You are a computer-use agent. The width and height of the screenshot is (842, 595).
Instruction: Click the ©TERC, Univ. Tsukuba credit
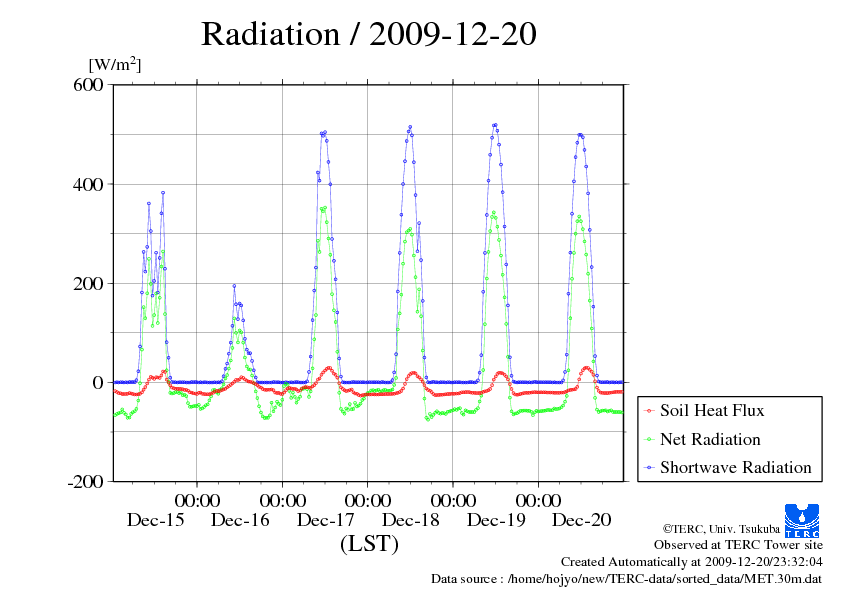click(x=721, y=529)
